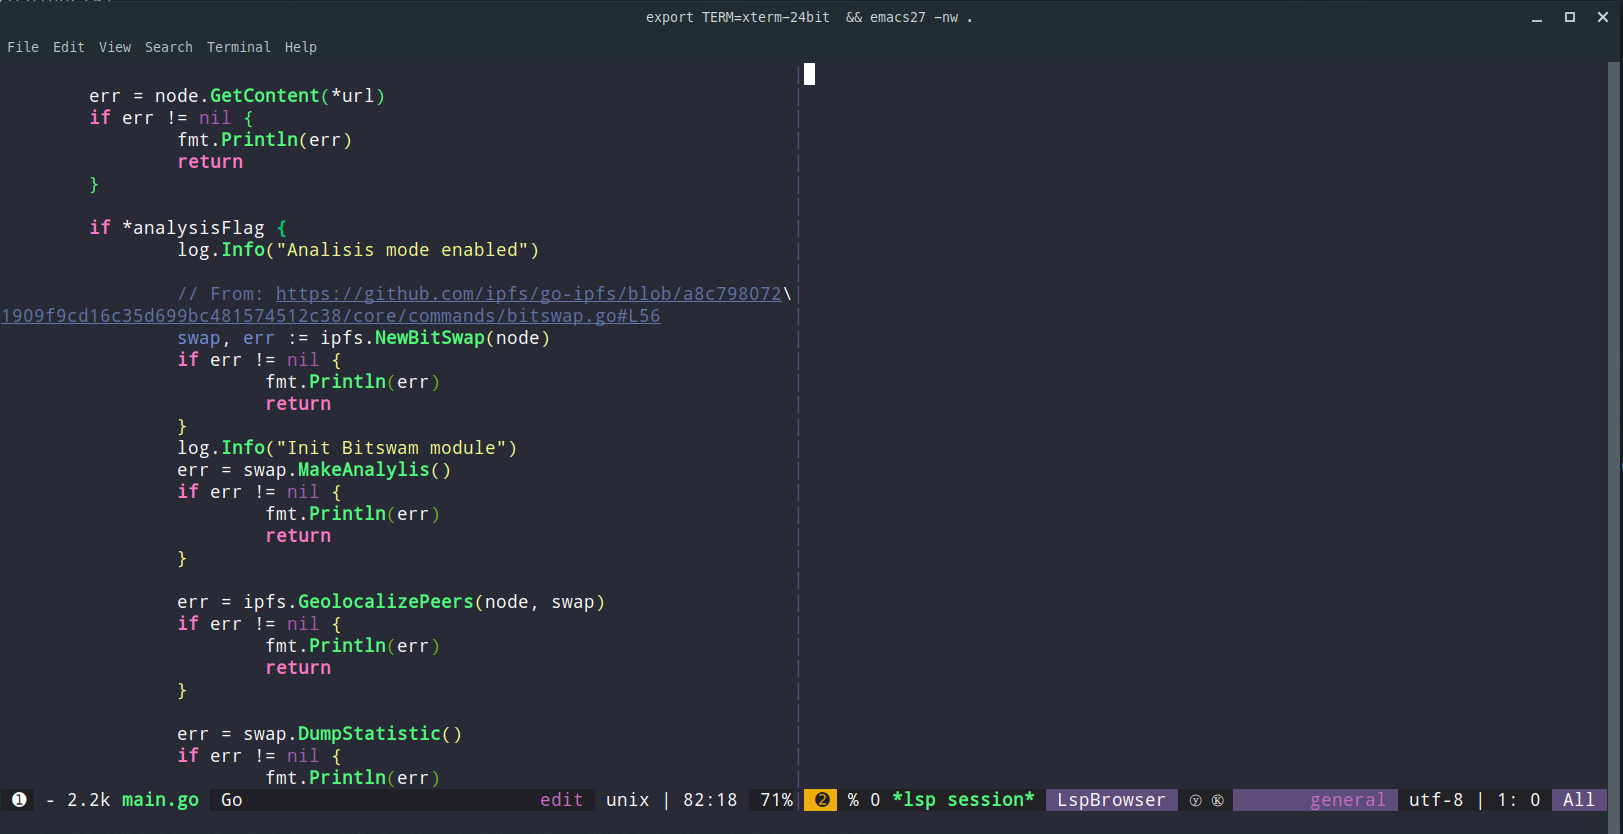The width and height of the screenshot is (1623, 834).
Task: Click the circled K minor-mode icon
Action: pyautogui.click(x=1218, y=801)
